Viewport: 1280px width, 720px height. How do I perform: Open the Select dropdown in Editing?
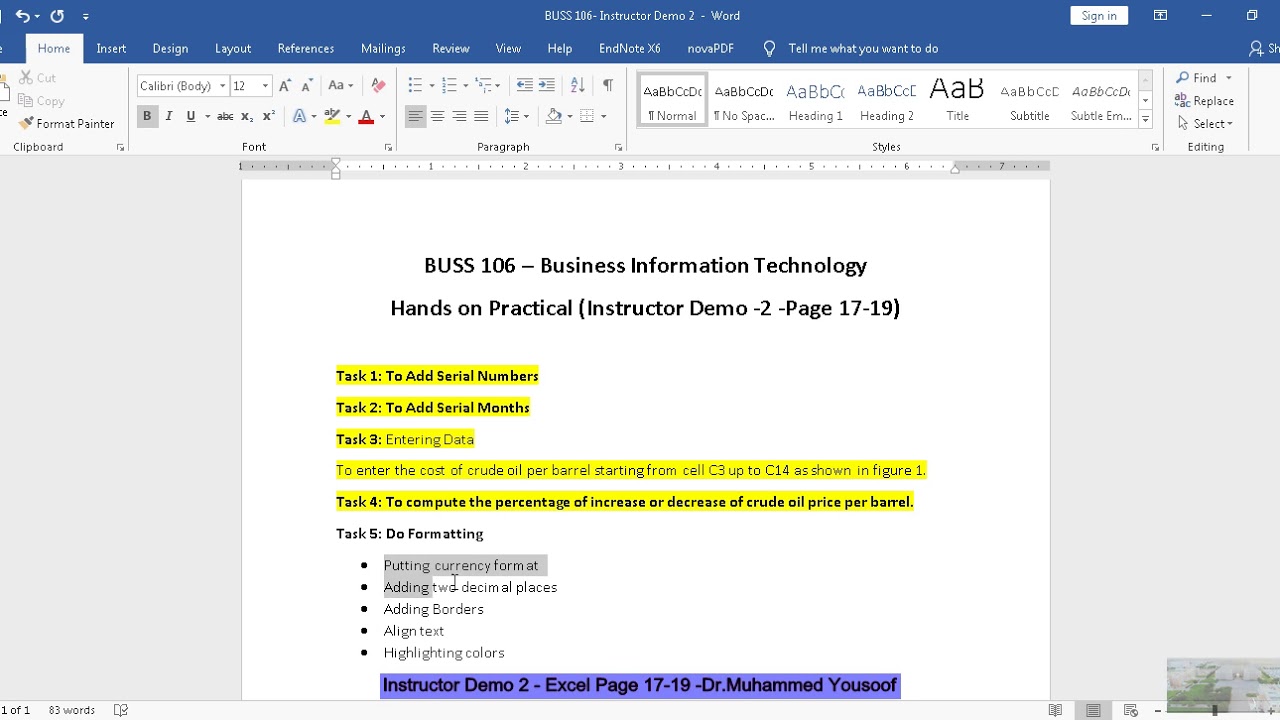(x=1205, y=124)
